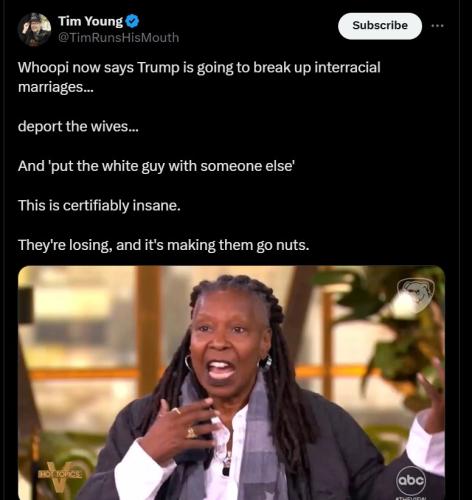Click the shield watermark logo in video corner
The width and height of the screenshot is (472, 500).
coord(415,294)
